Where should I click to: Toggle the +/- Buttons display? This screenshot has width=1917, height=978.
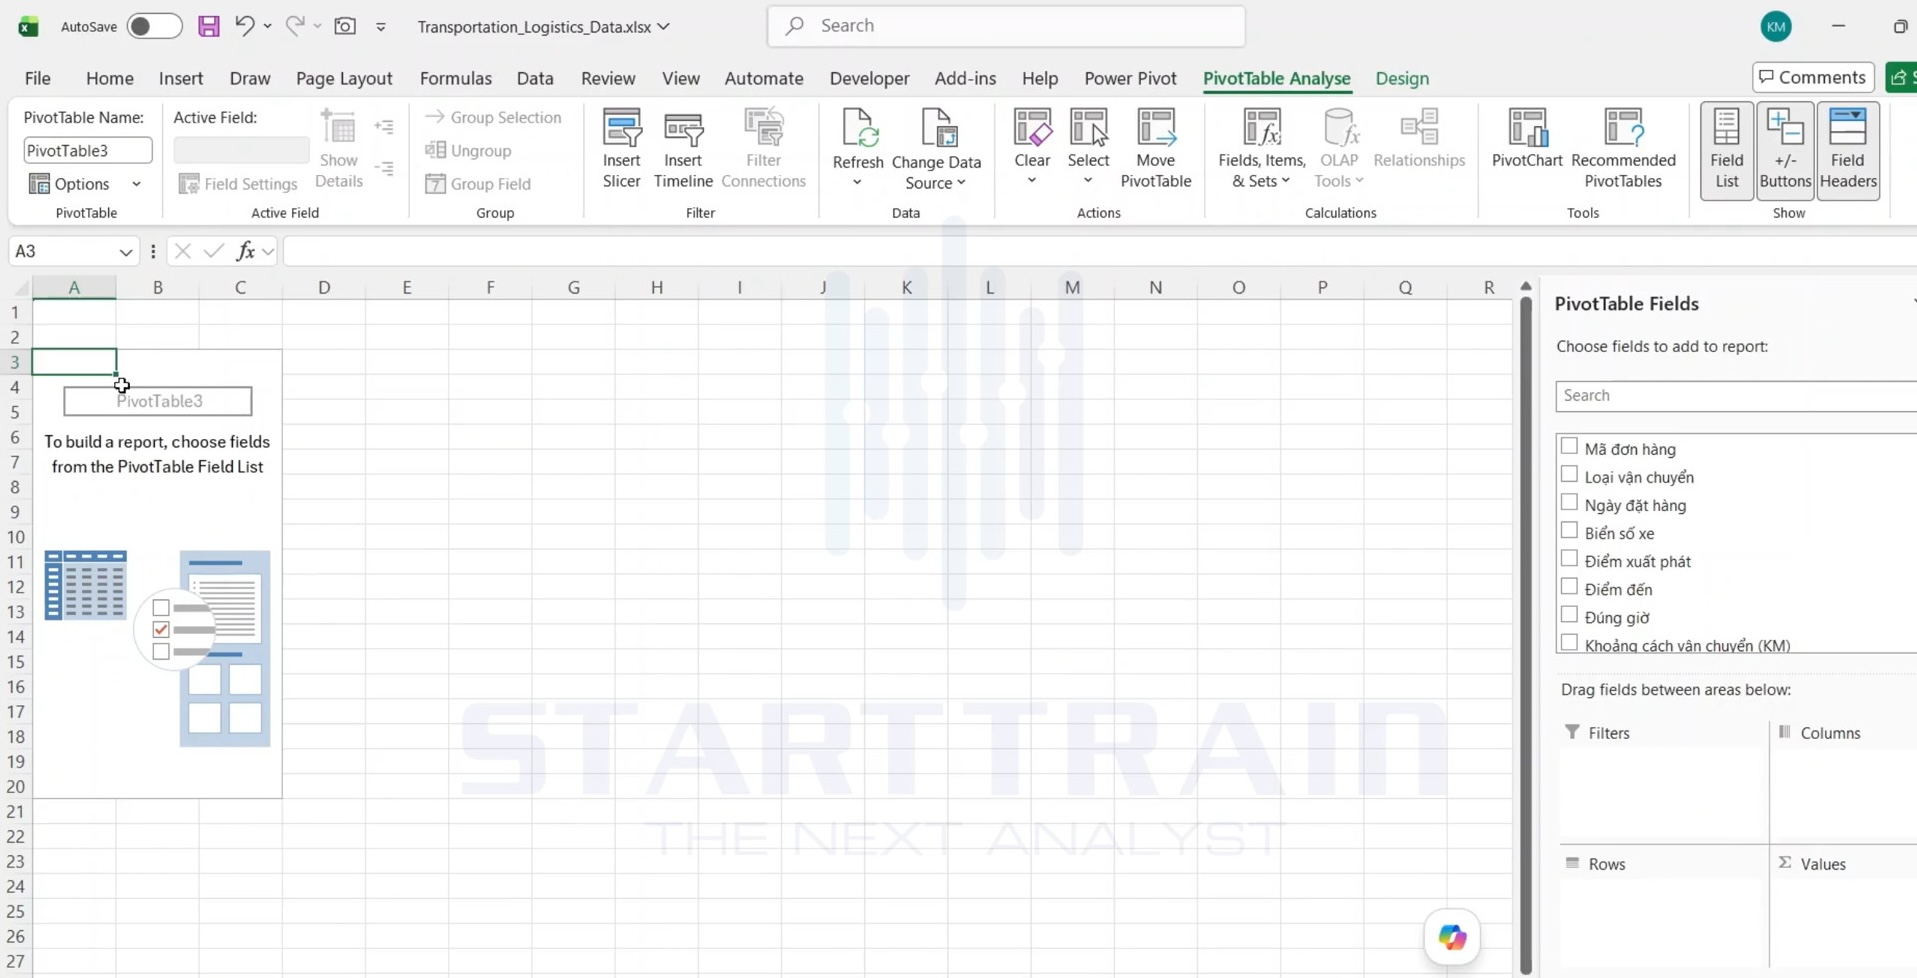click(1785, 150)
